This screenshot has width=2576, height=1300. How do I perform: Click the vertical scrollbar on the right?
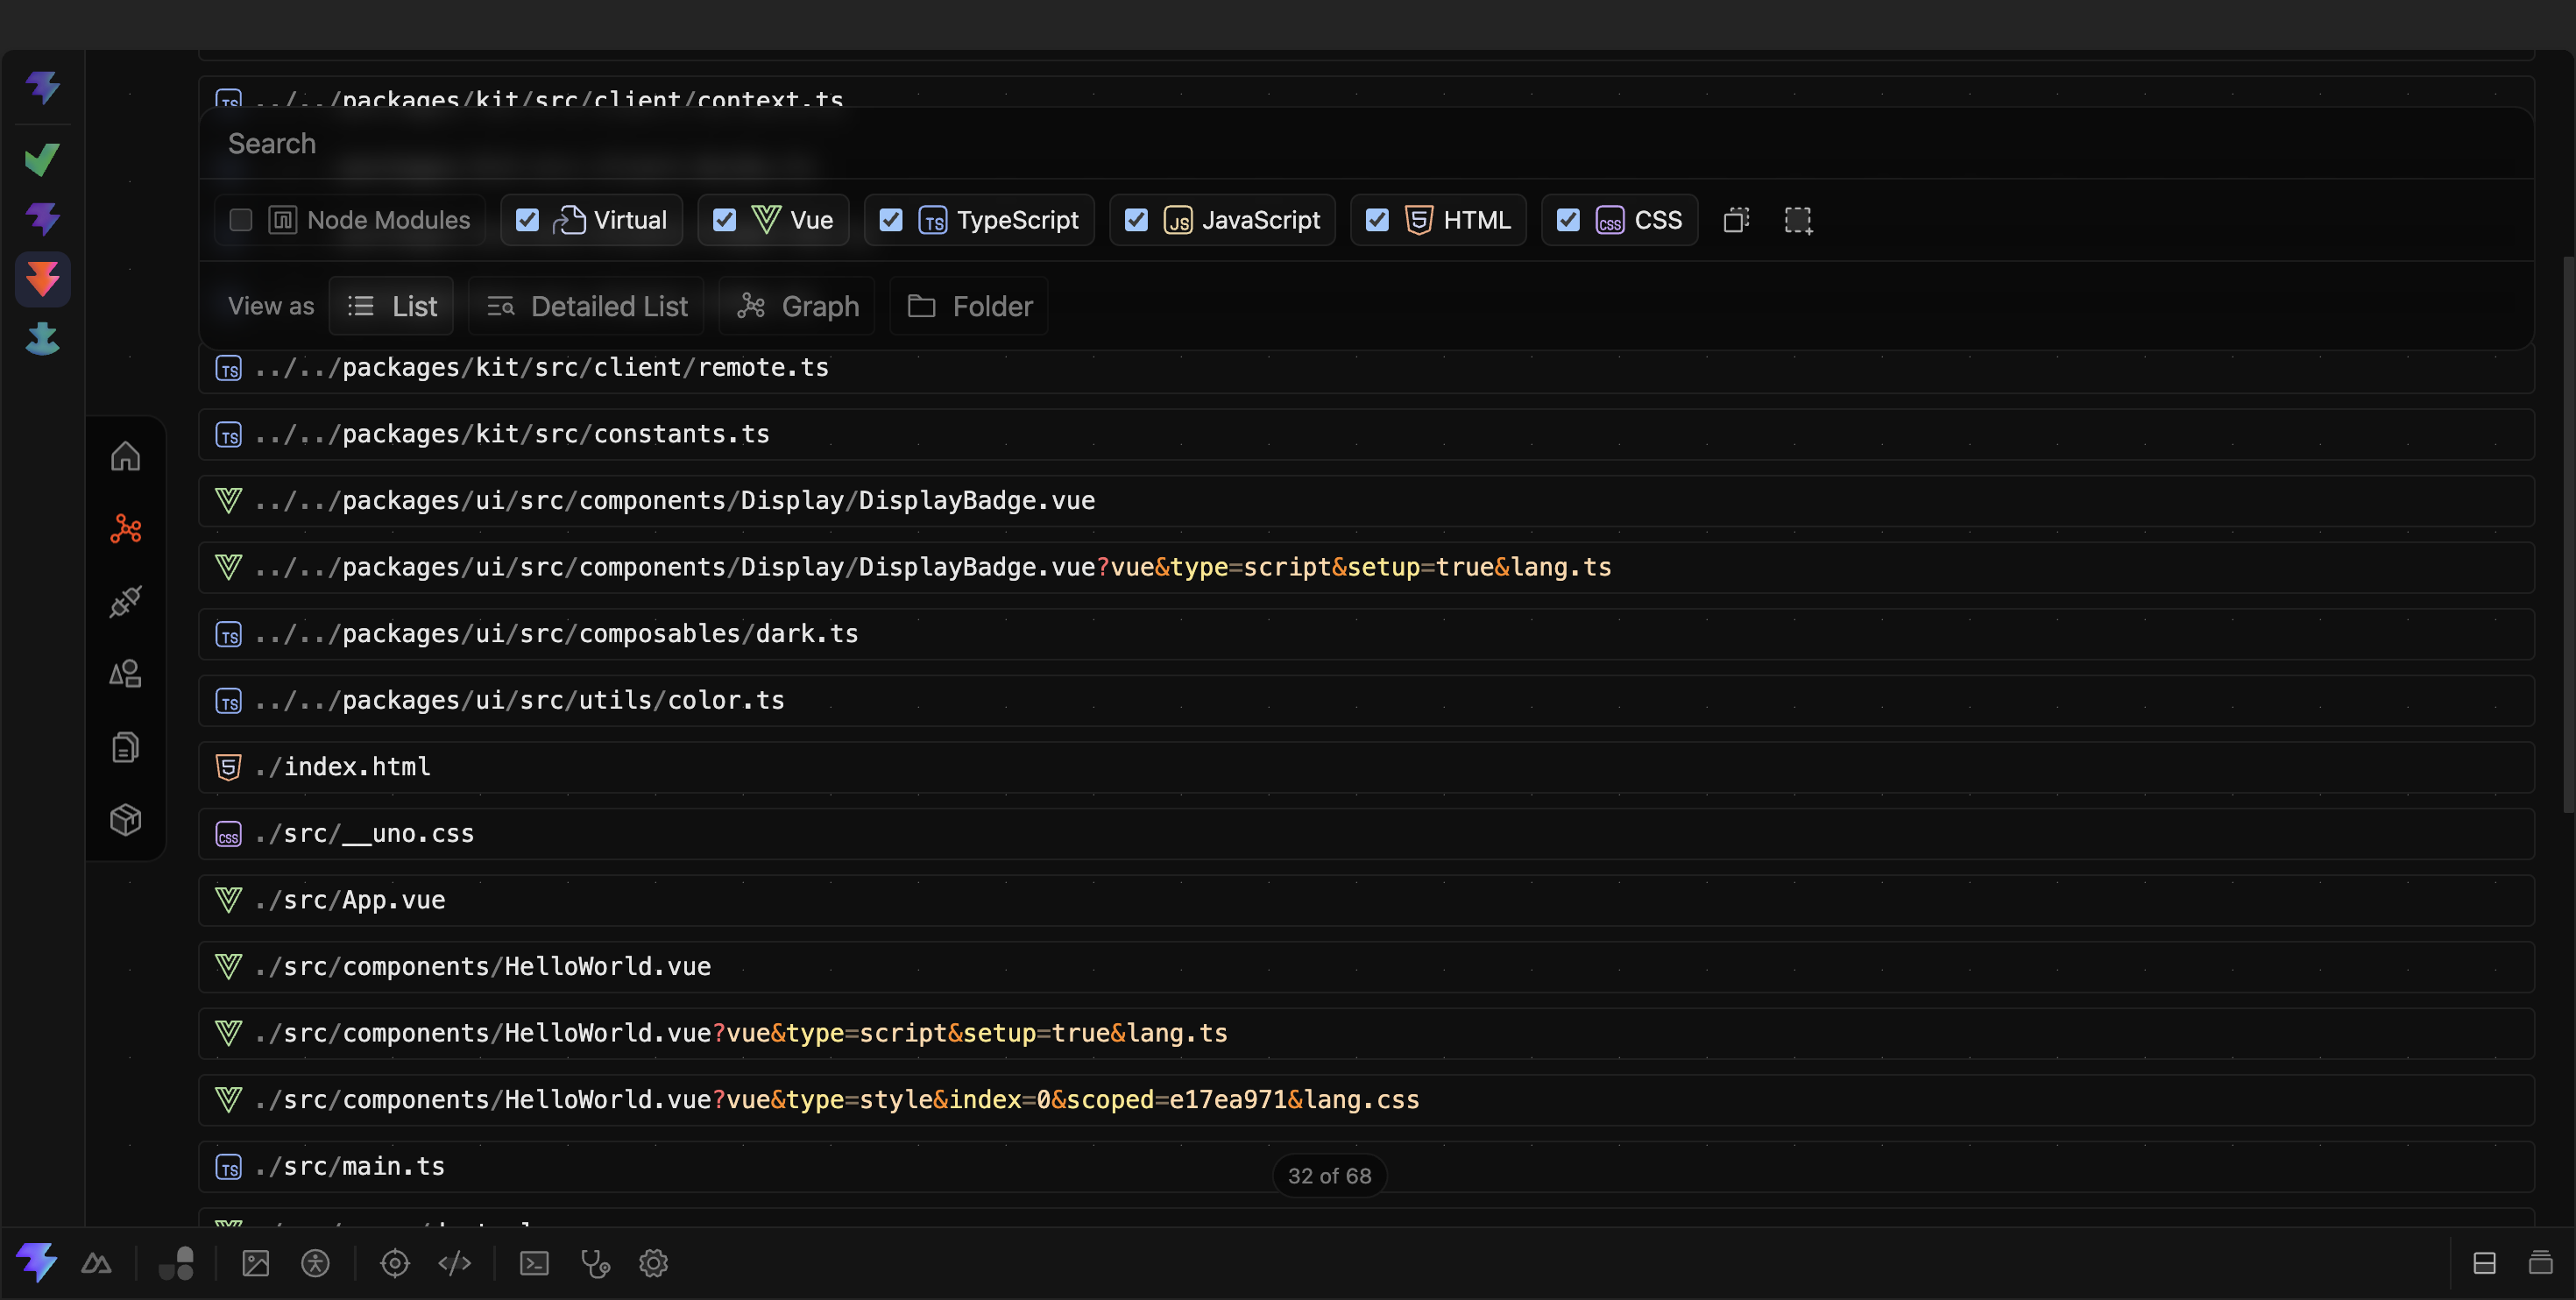(x=2569, y=535)
